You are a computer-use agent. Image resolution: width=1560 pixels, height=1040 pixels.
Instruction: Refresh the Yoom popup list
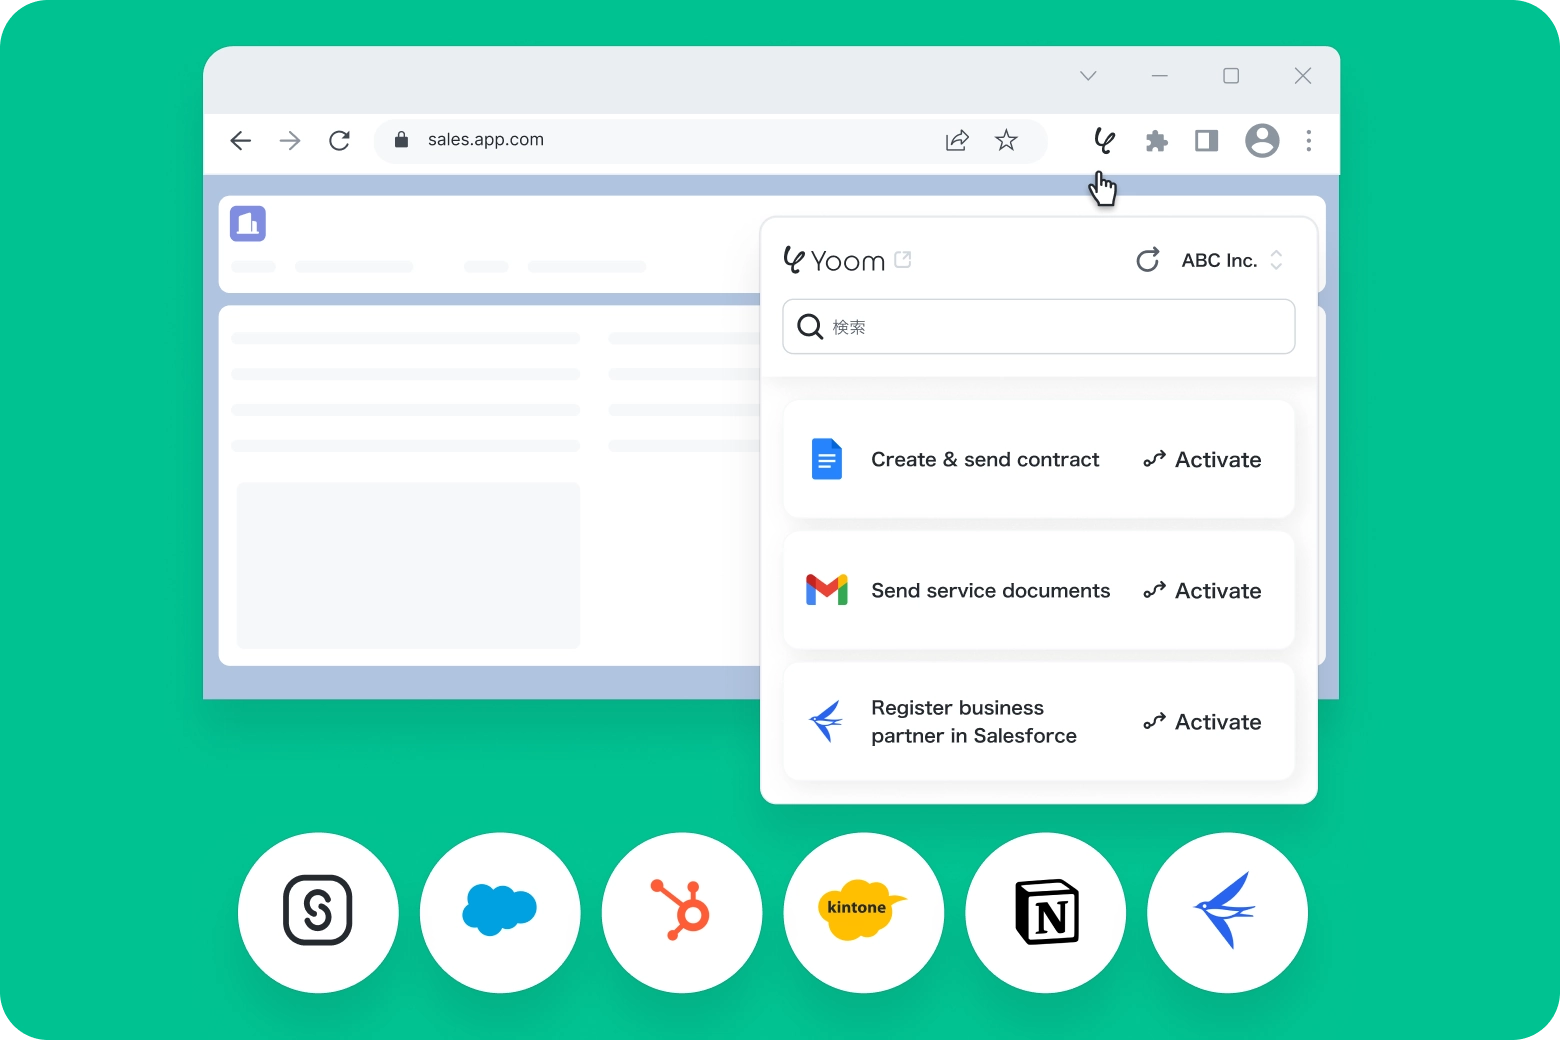click(x=1147, y=261)
